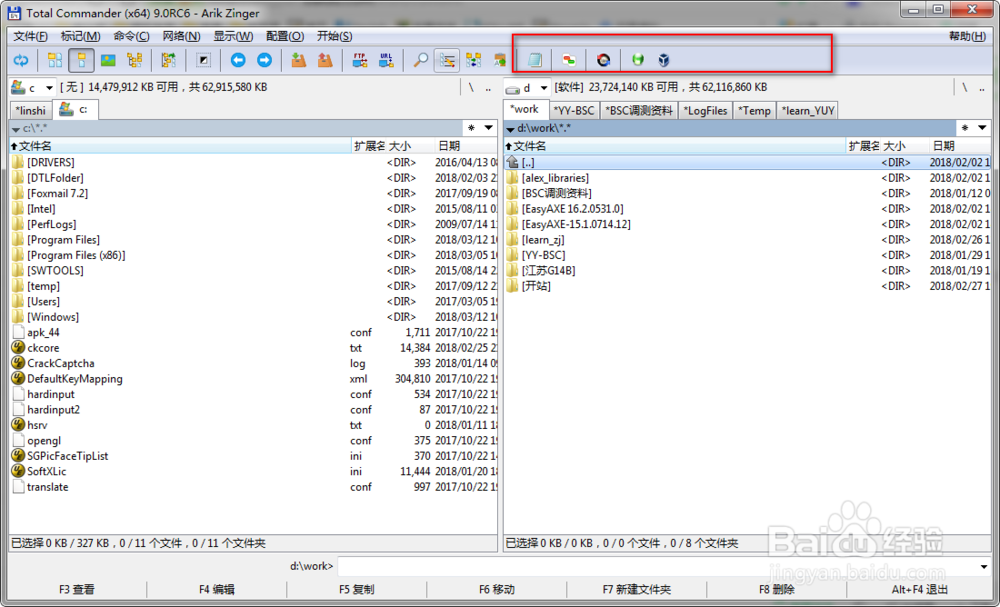1000x607 pixels.
Task: Open the 显示(W) menu
Action: pos(233,36)
